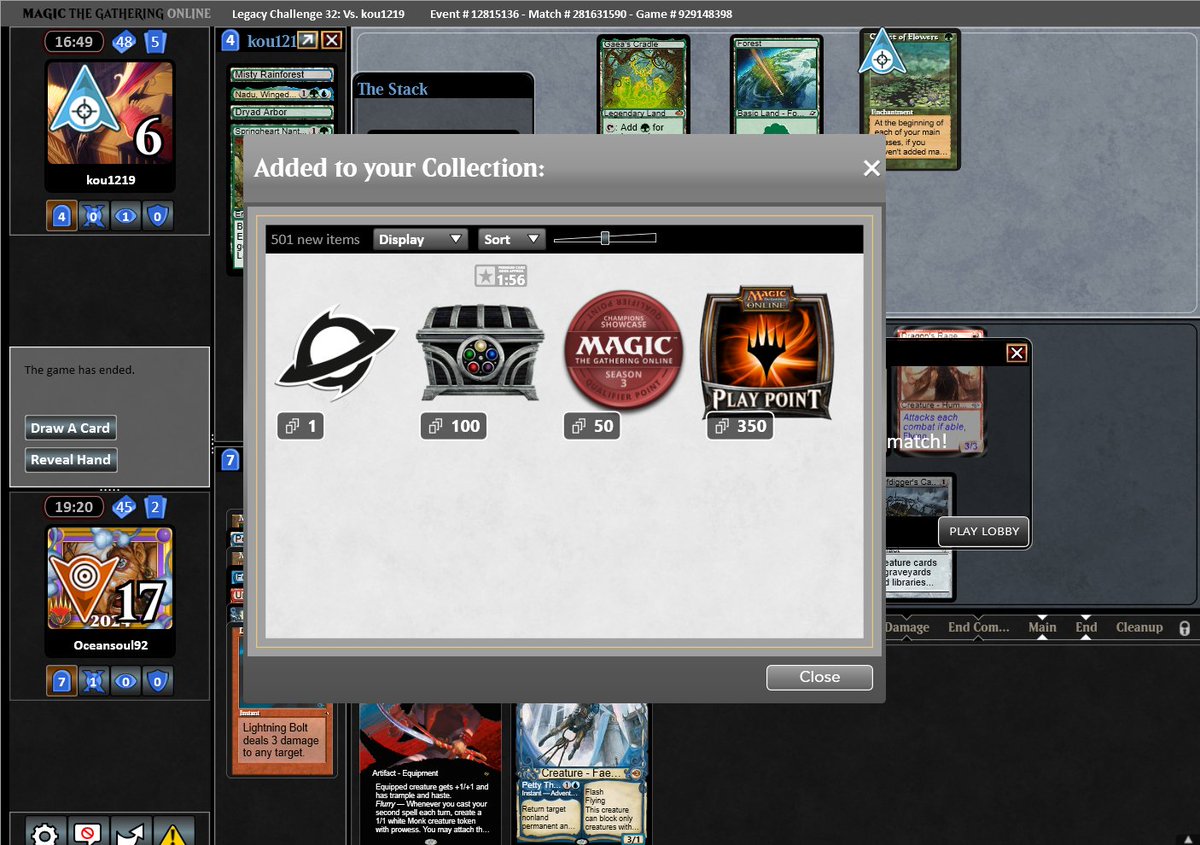Click the Forest basic land card
The image size is (1200, 845).
[776, 85]
